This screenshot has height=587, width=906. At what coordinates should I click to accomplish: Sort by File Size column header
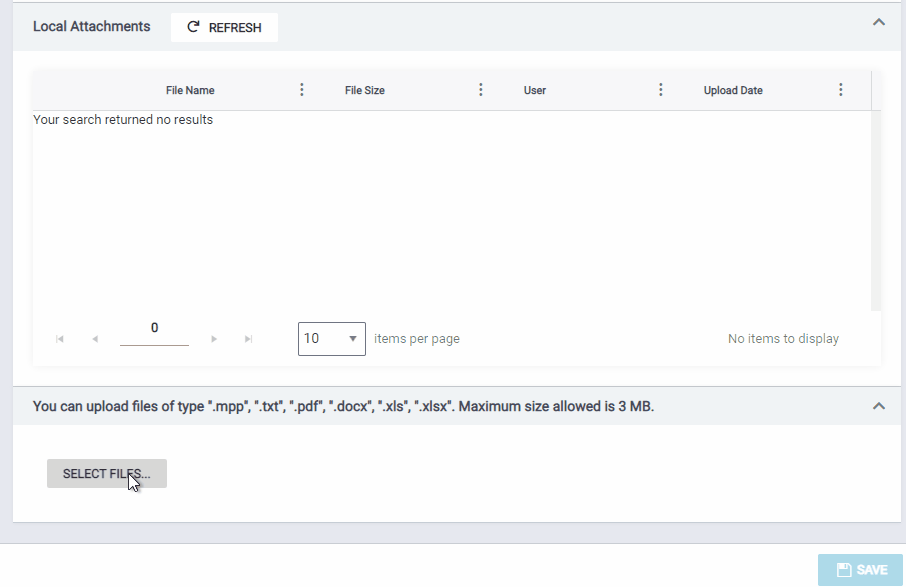click(365, 91)
